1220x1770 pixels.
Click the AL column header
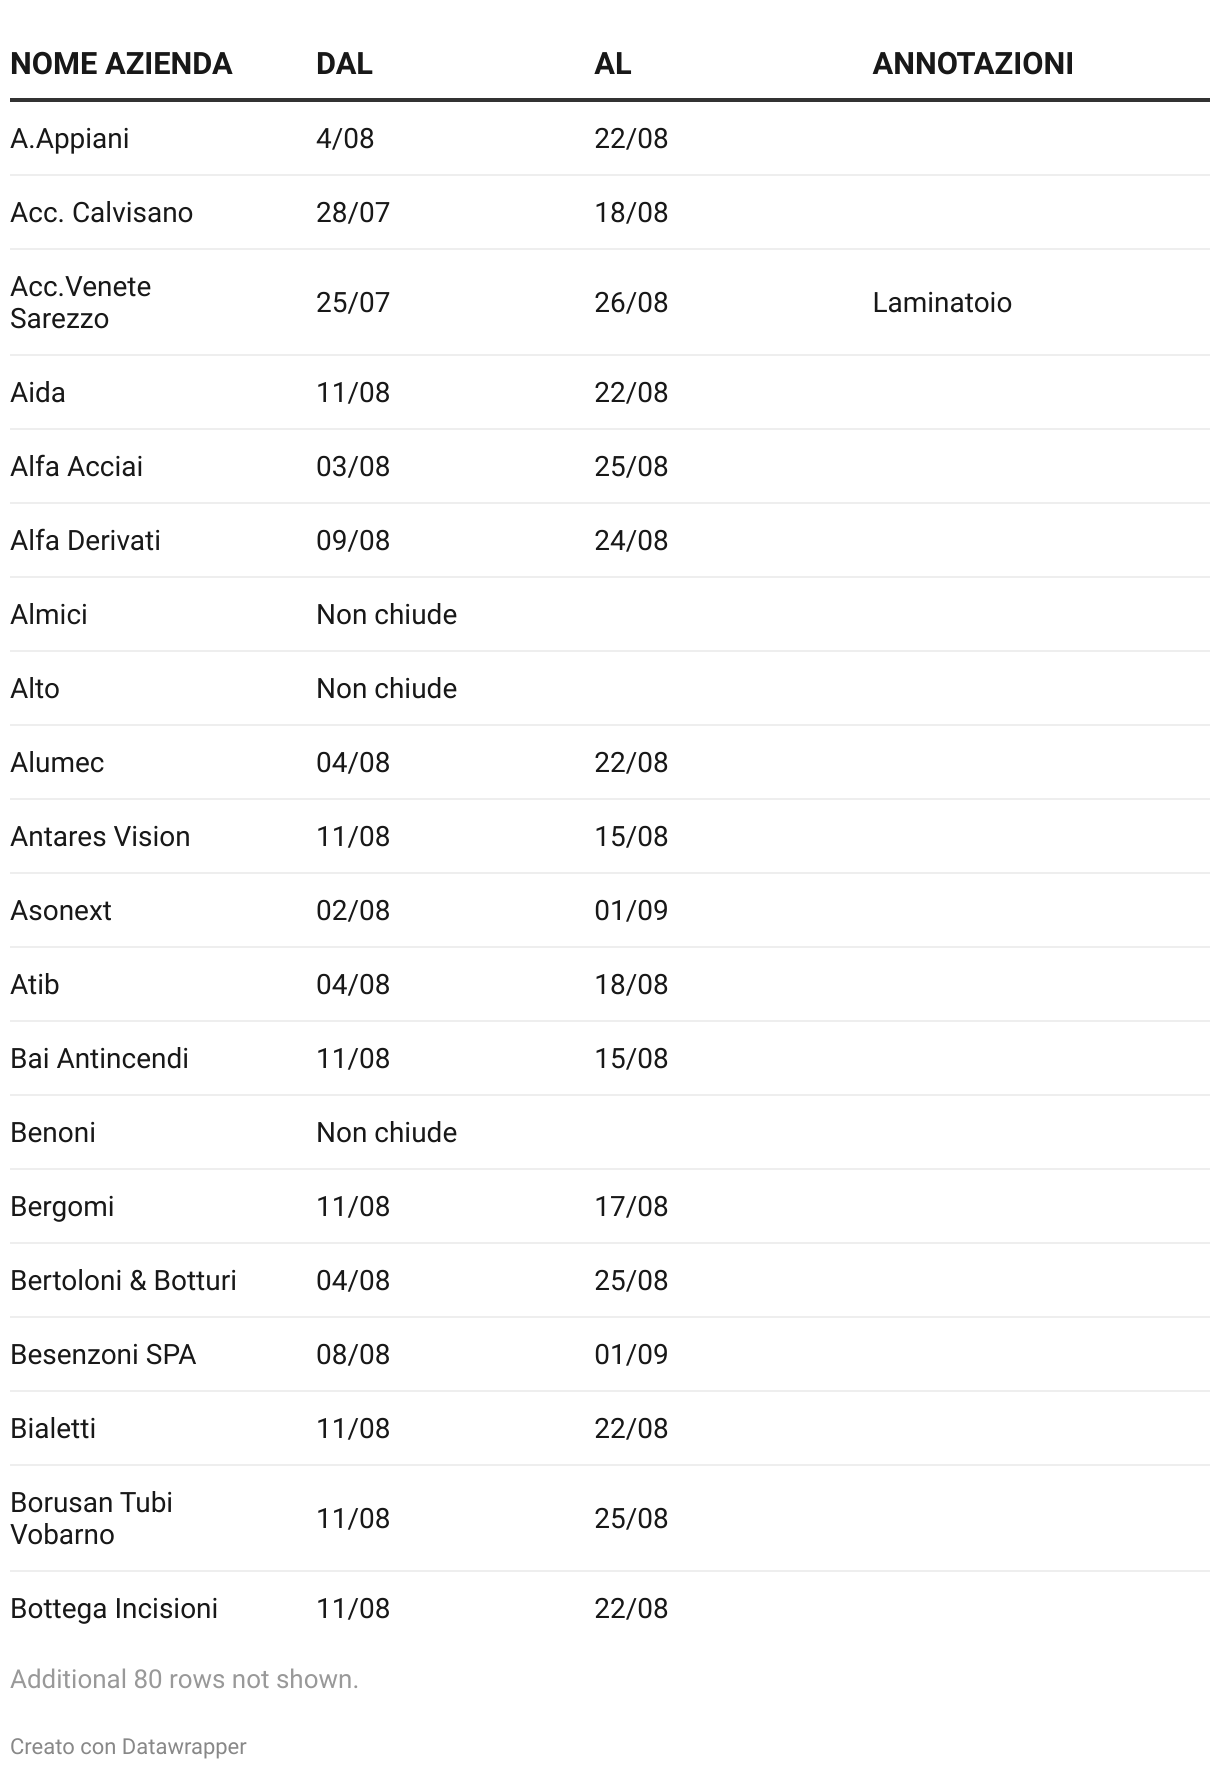[x=612, y=64]
